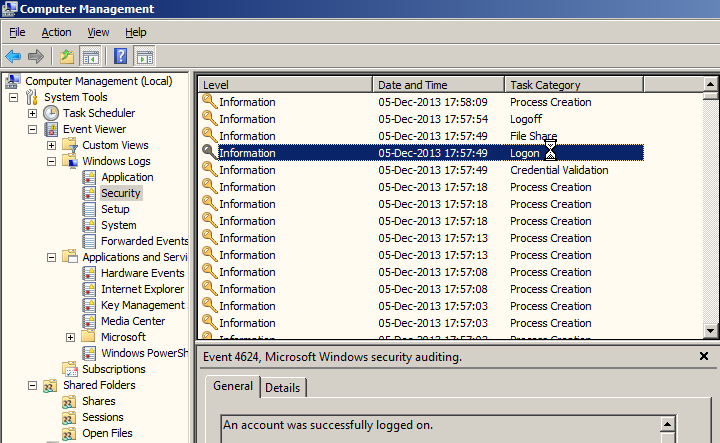
Task: Toggle the Show/Hide Action Pane icon
Action: [145, 57]
